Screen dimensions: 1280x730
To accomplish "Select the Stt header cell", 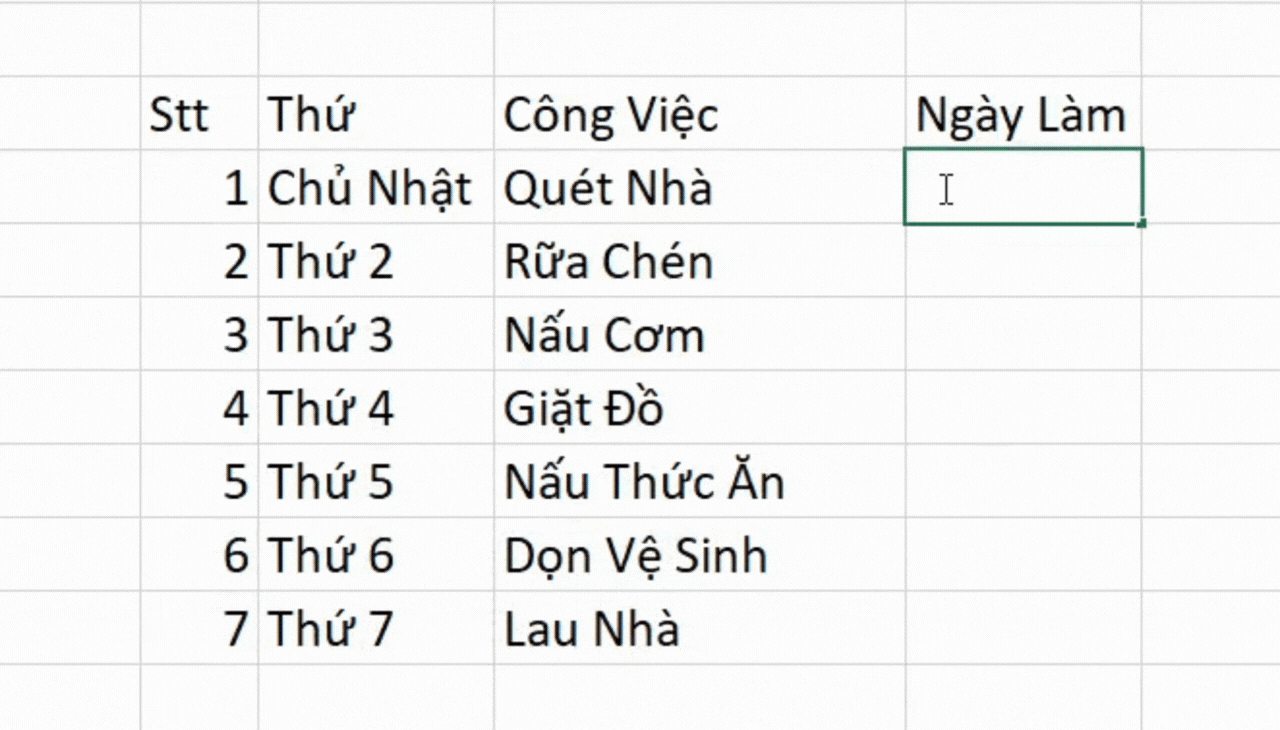I will 199,113.
